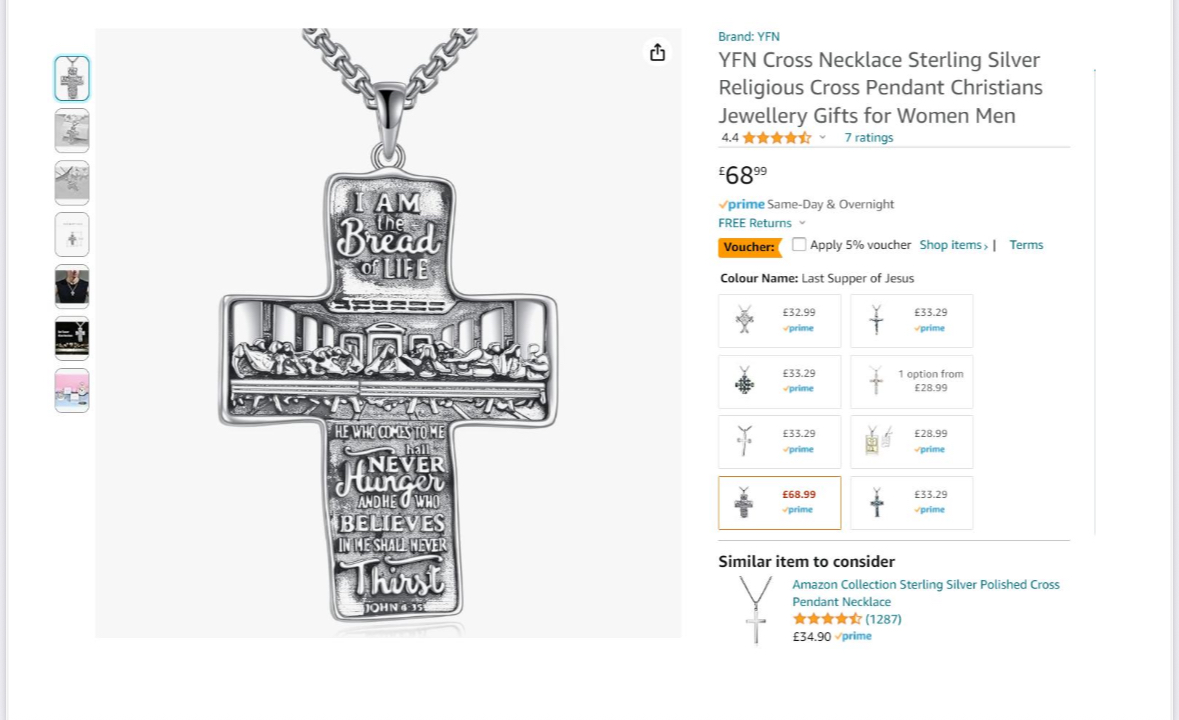1179x720 pixels.
Task: Select the currently highlighted £68.99 option
Action: (779, 502)
